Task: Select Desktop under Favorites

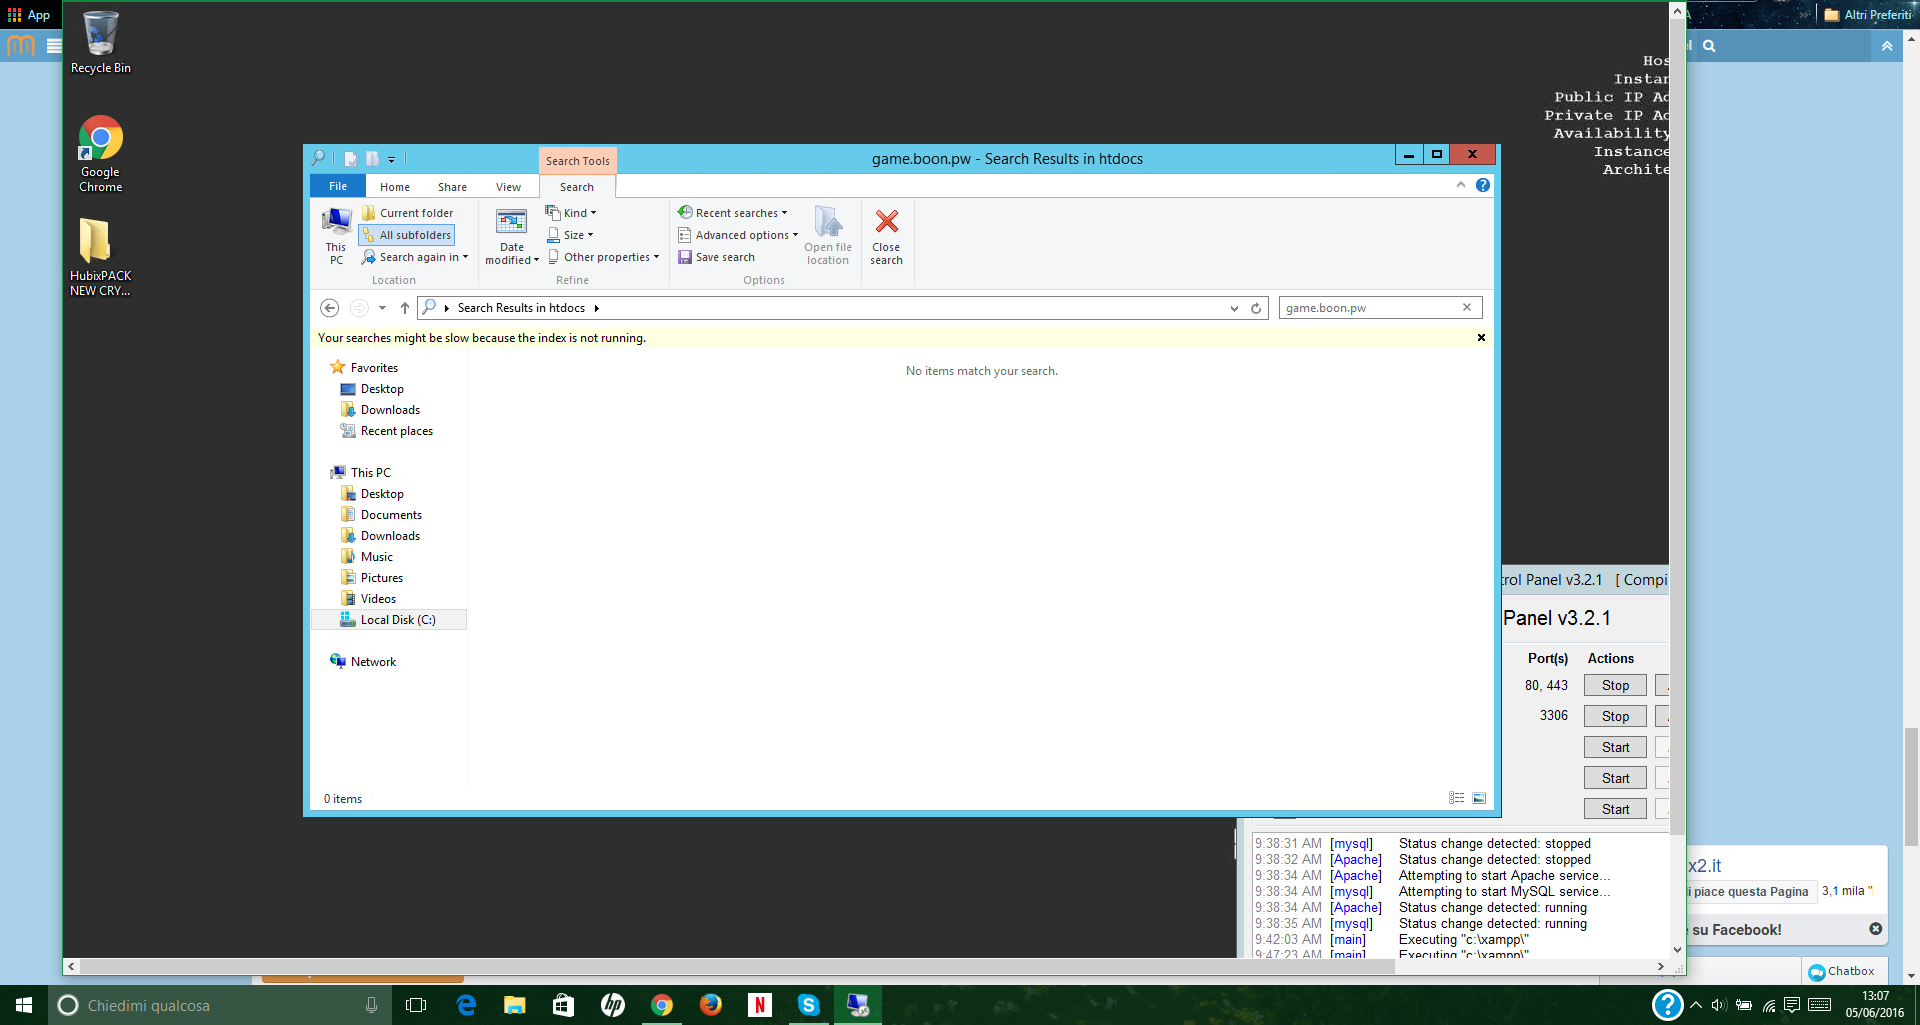Action: click(x=382, y=389)
